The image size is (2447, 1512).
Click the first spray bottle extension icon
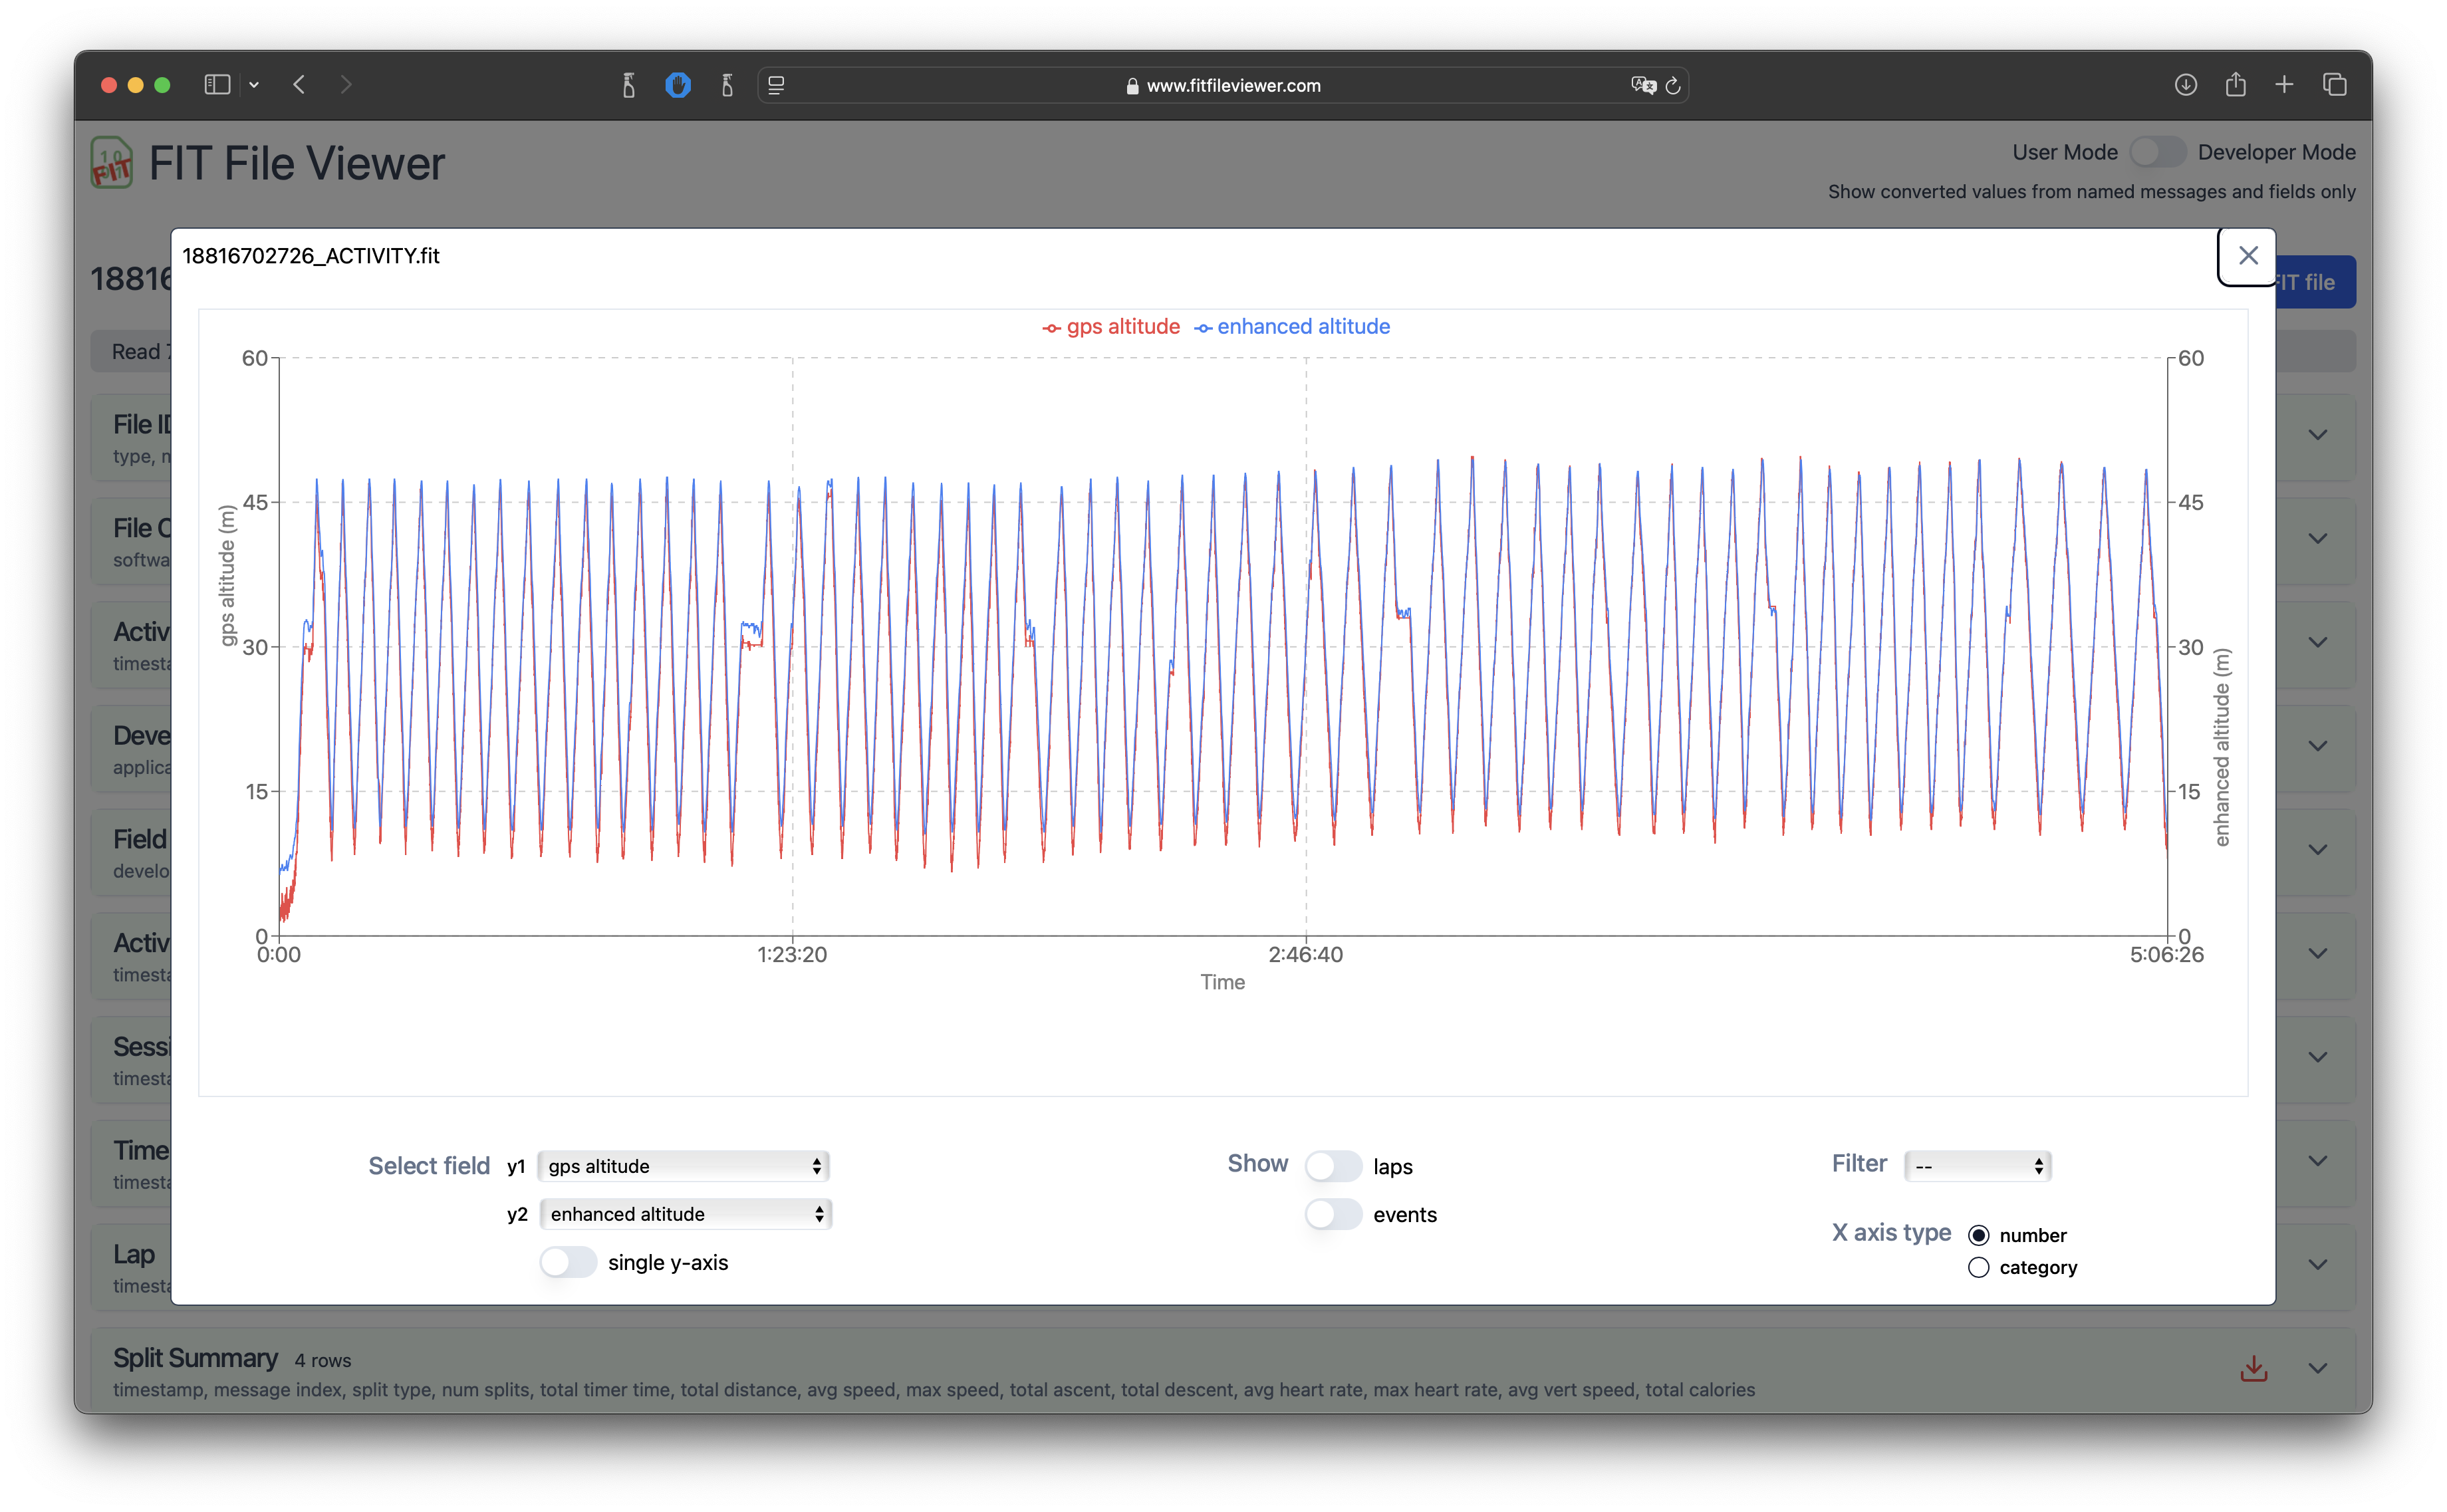pyautogui.click(x=629, y=85)
